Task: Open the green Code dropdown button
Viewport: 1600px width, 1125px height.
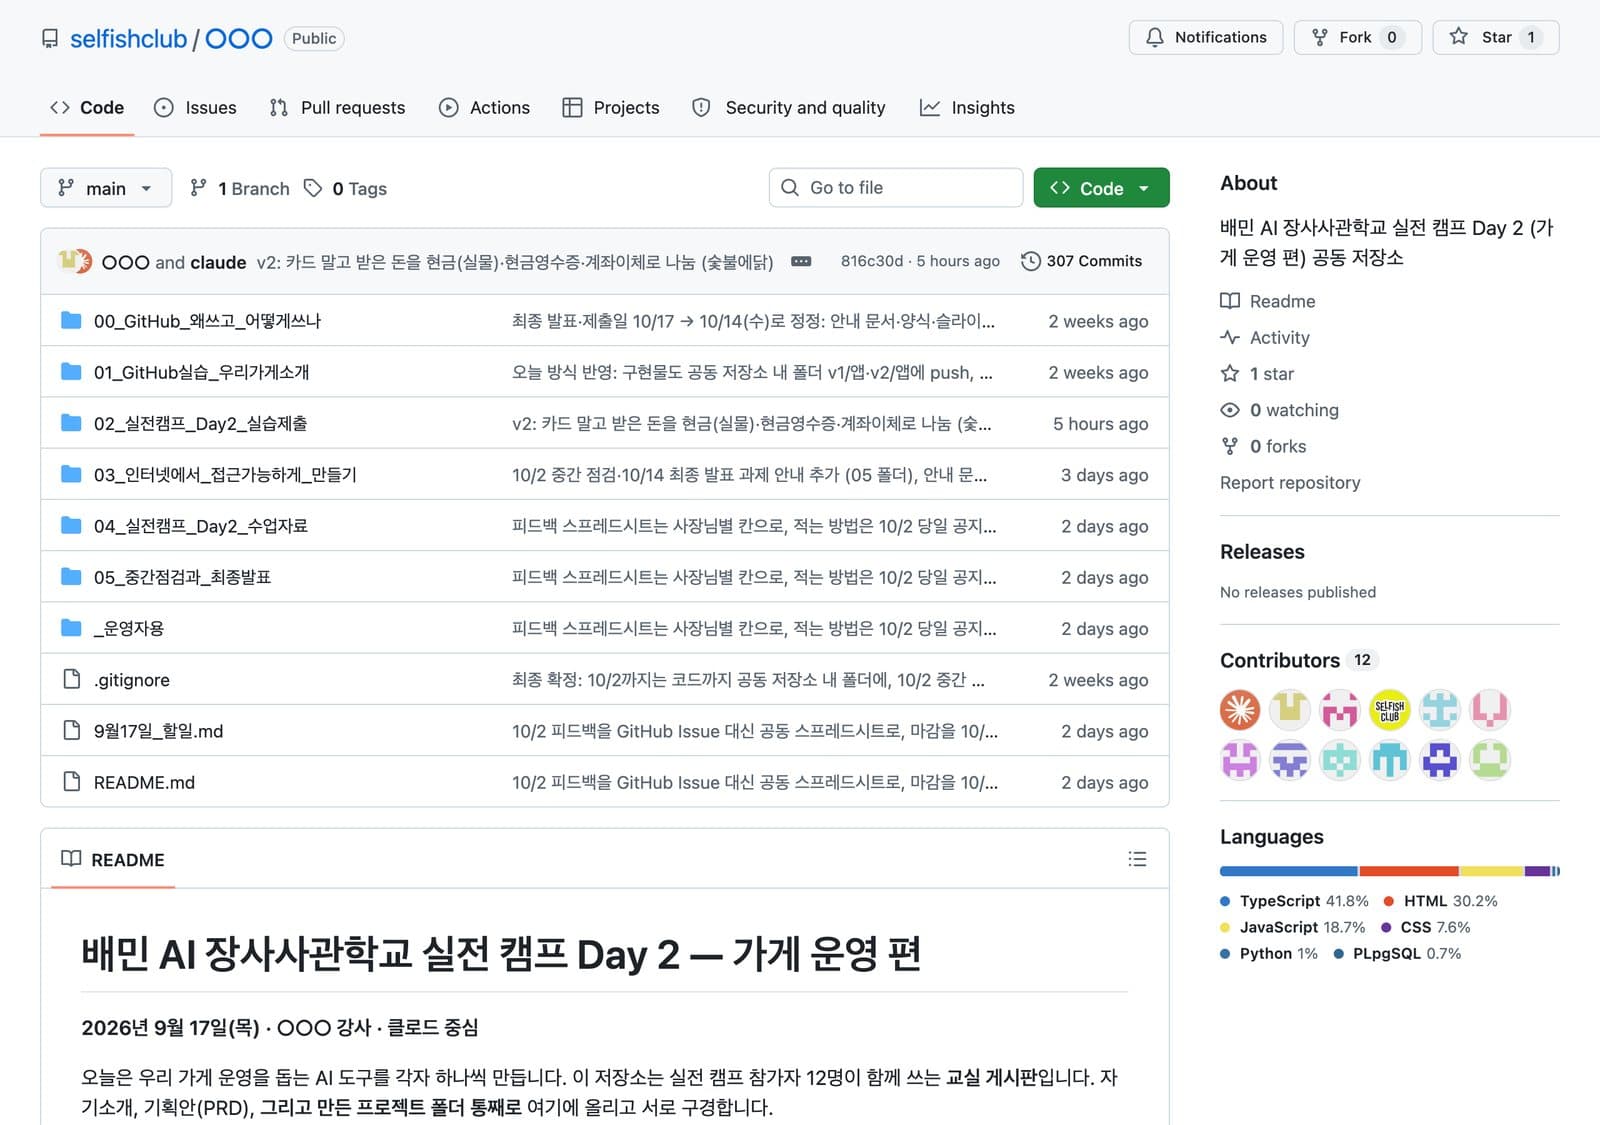Action: [1101, 188]
